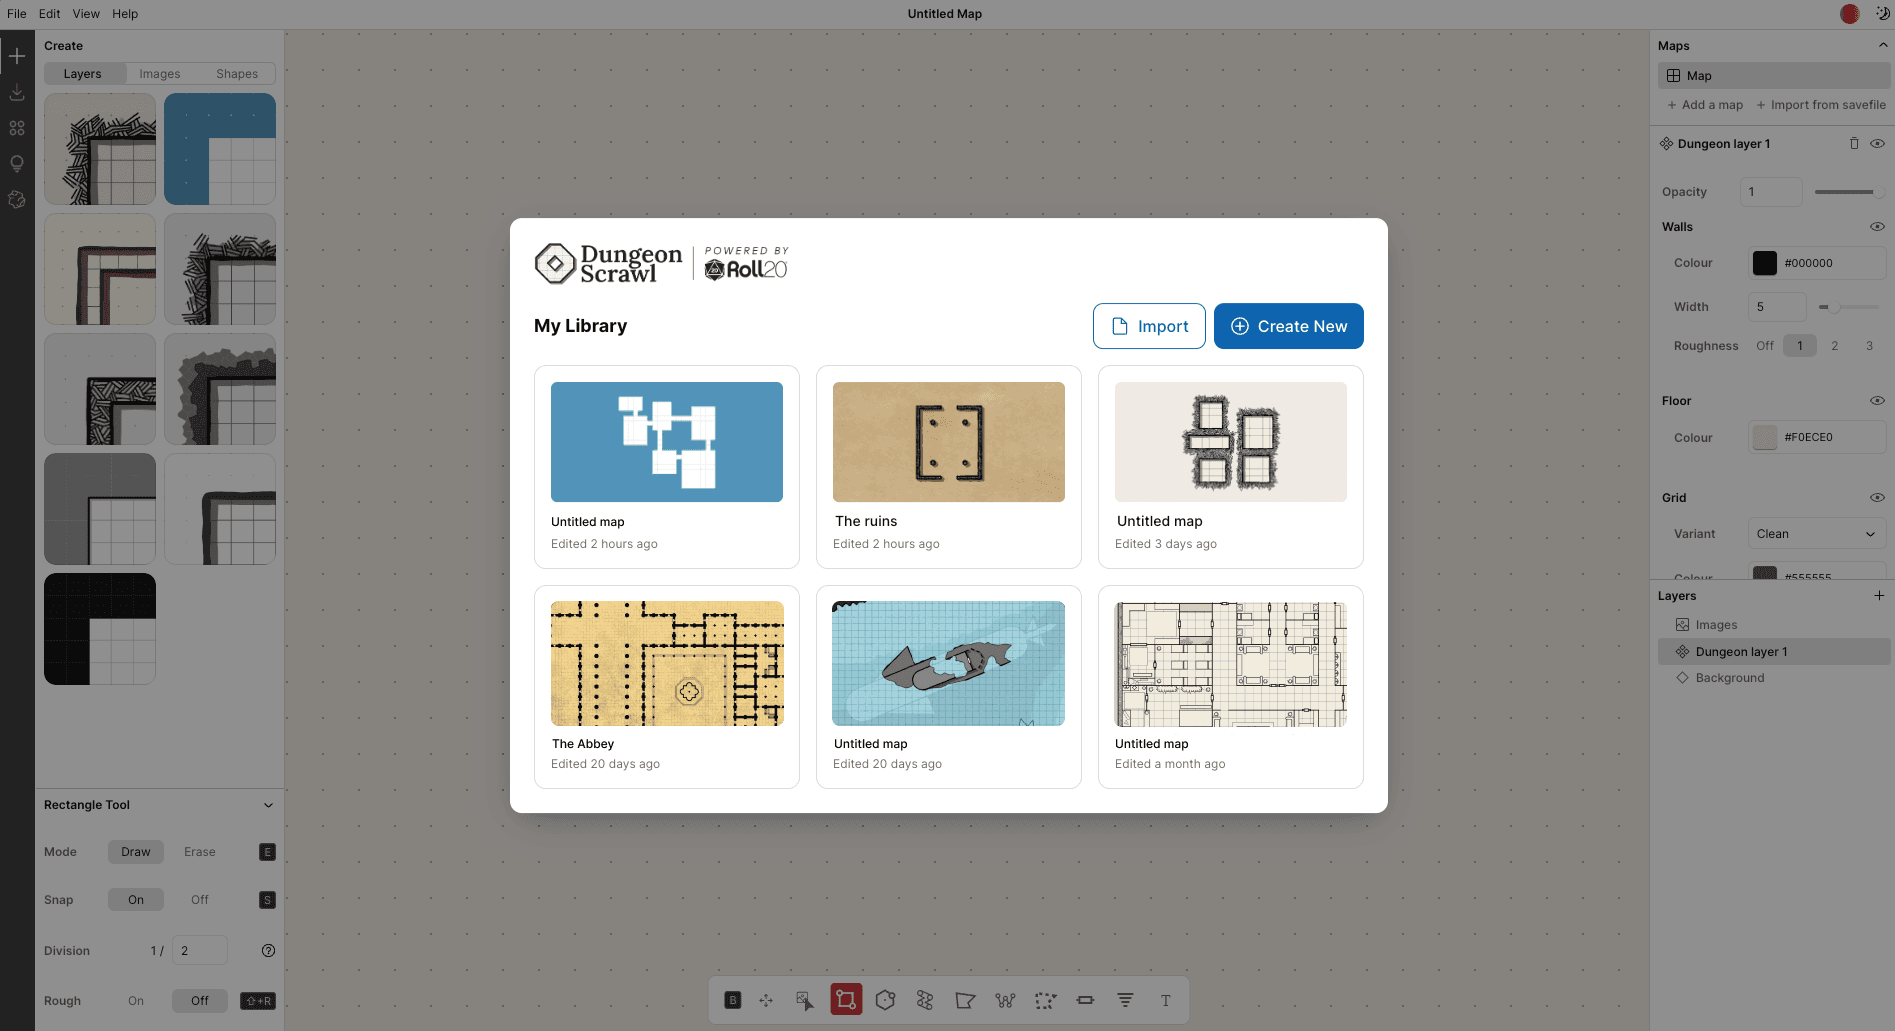Select the Text tool in bottom toolbar
This screenshot has width=1895, height=1031.
(x=1165, y=1000)
